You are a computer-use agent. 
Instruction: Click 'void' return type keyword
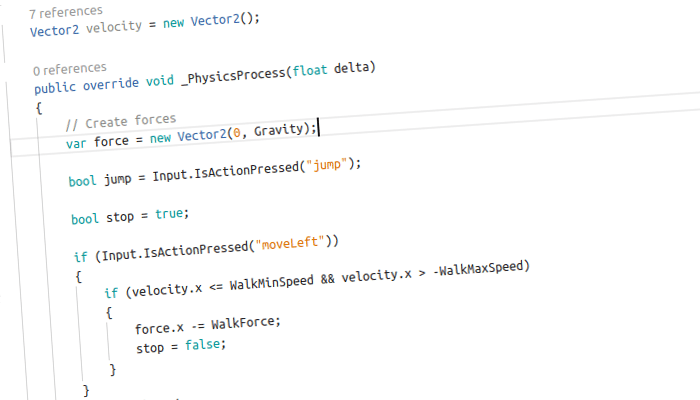click(x=160, y=81)
